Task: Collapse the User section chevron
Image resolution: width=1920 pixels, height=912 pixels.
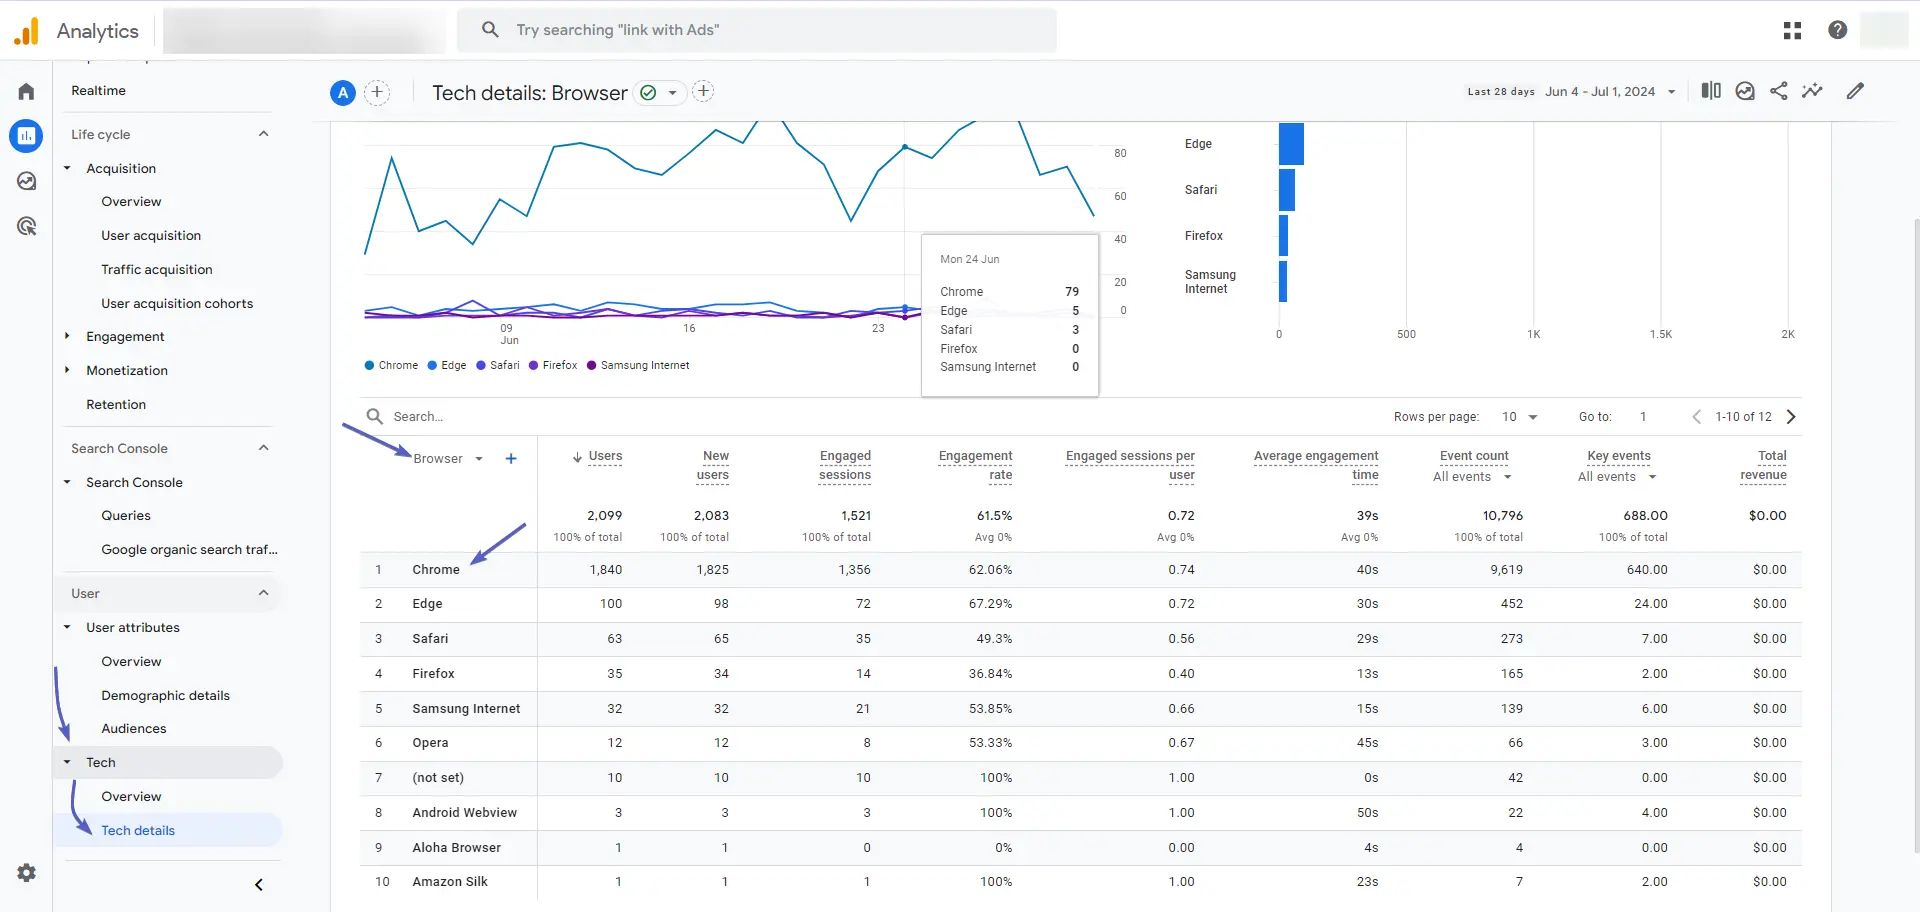Action: point(264,593)
